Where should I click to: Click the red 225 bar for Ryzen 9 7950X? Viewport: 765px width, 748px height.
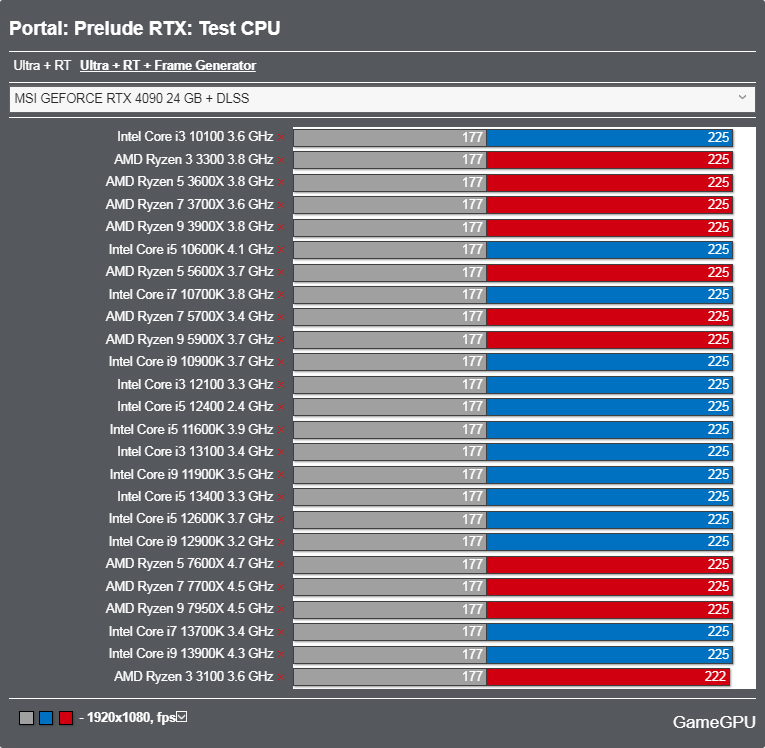pyautogui.click(x=609, y=609)
